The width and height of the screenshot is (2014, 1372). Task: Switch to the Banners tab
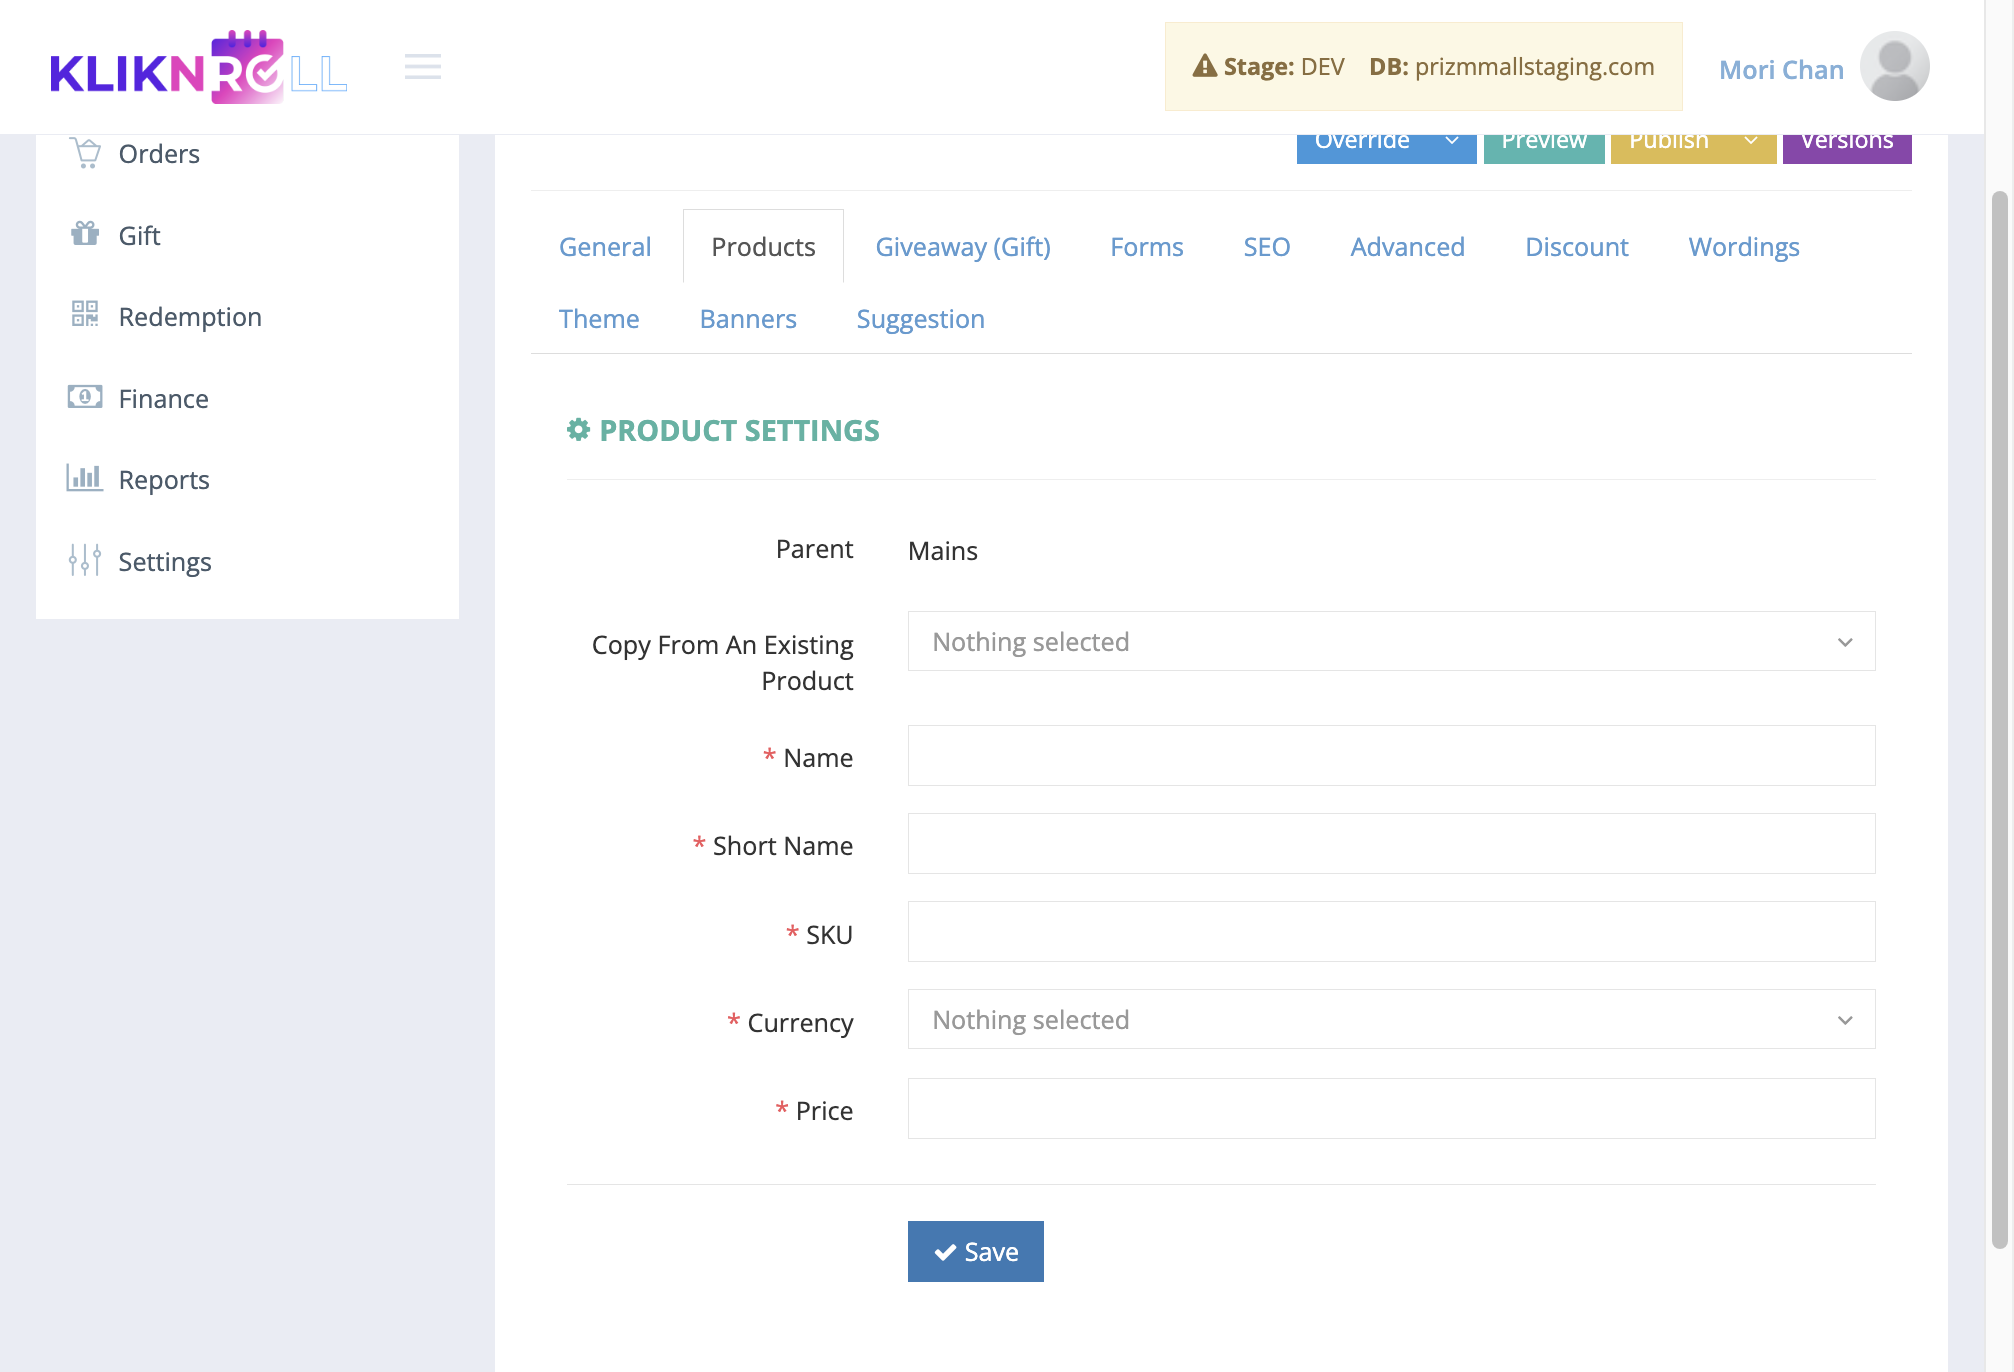point(748,318)
